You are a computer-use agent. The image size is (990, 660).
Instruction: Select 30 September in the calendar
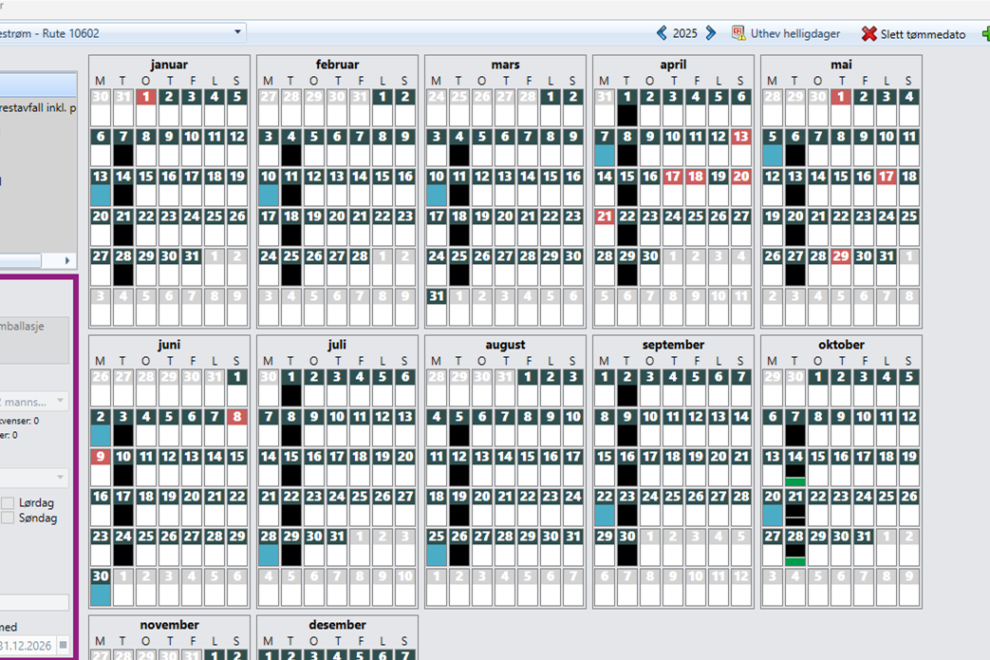(x=627, y=546)
